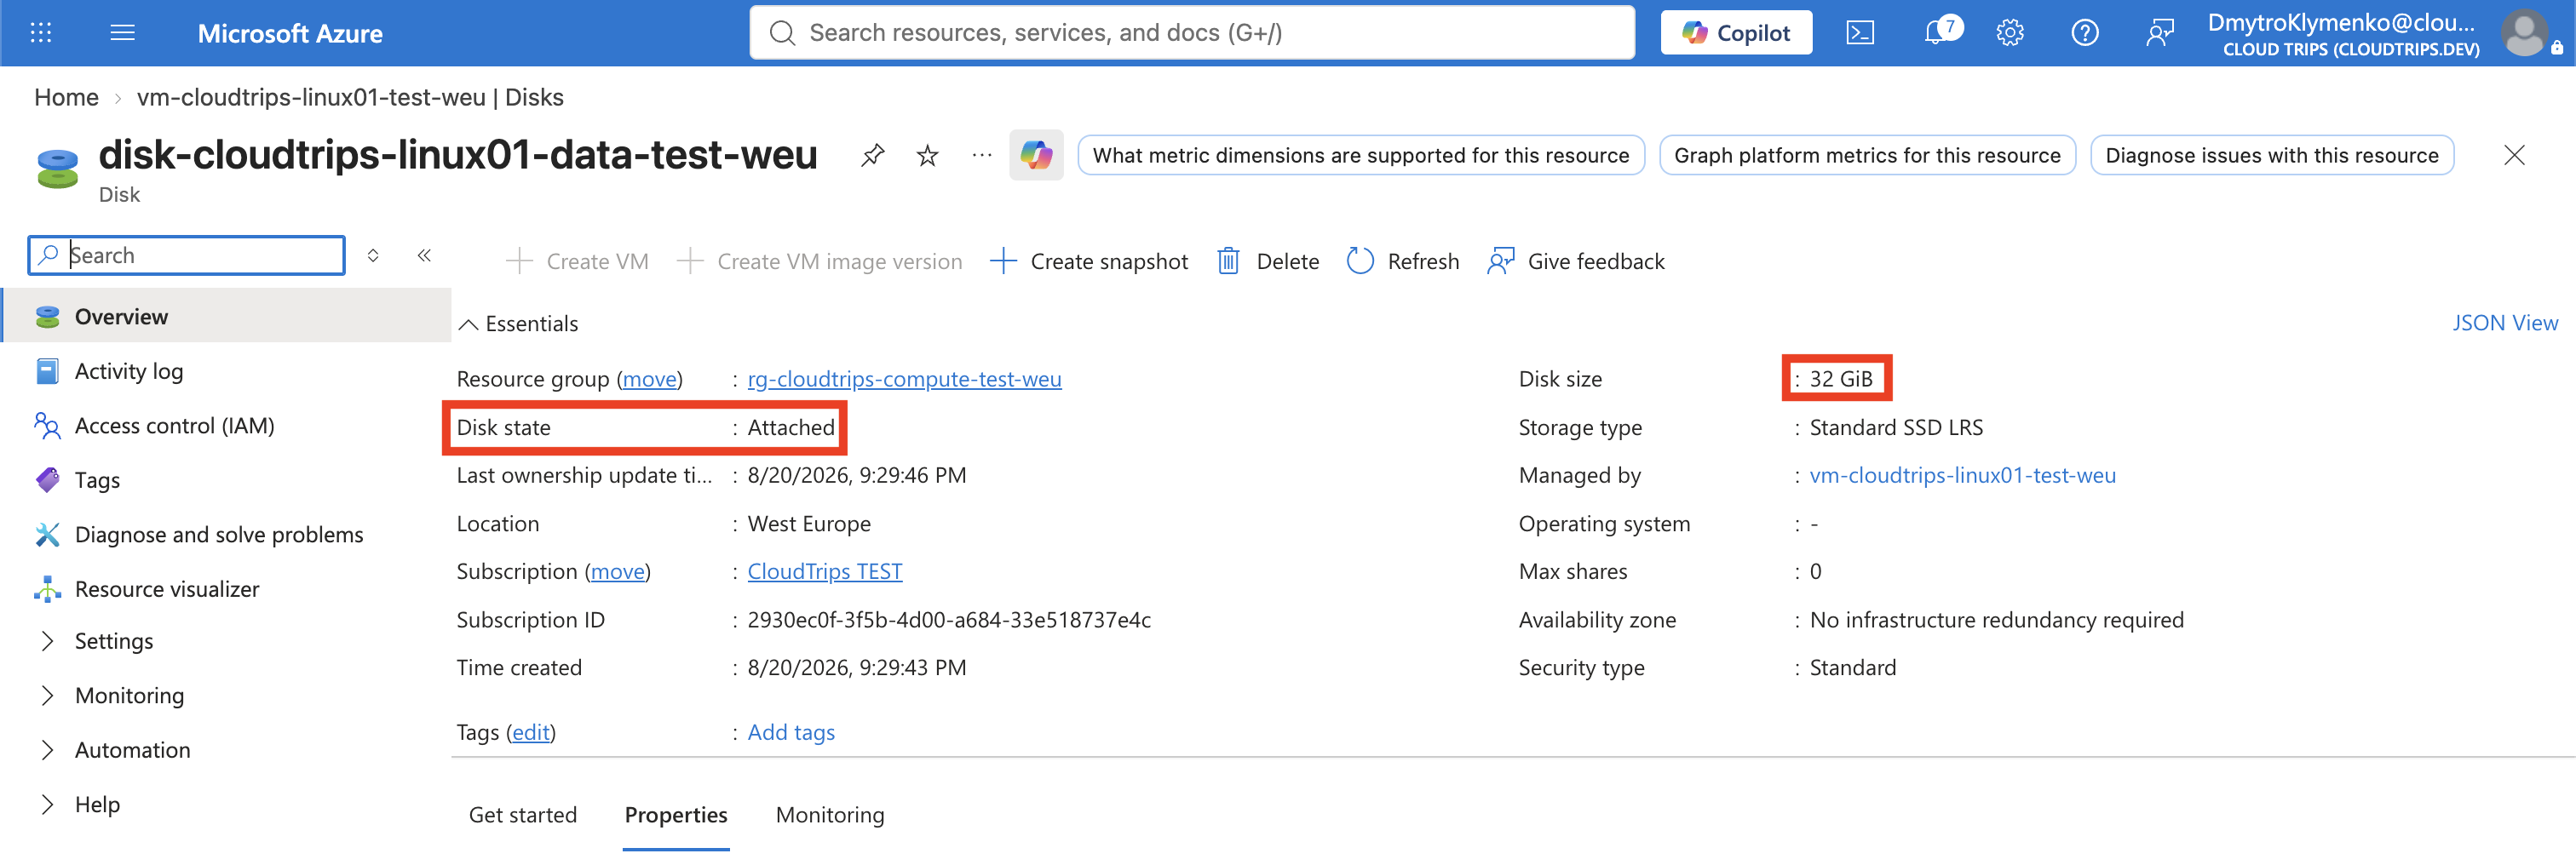This screenshot has width=2576, height=865.
Task: Collapse the sidebar menu with double chevron
Action: click(x=424, y=255)
